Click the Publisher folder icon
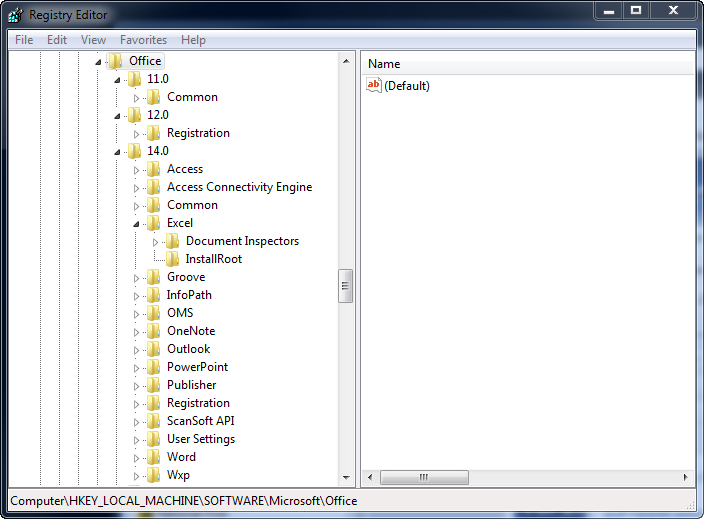Image resolution: width=704 pixels, height=519 pixels. pyautogui.click(x=154, y=385)
